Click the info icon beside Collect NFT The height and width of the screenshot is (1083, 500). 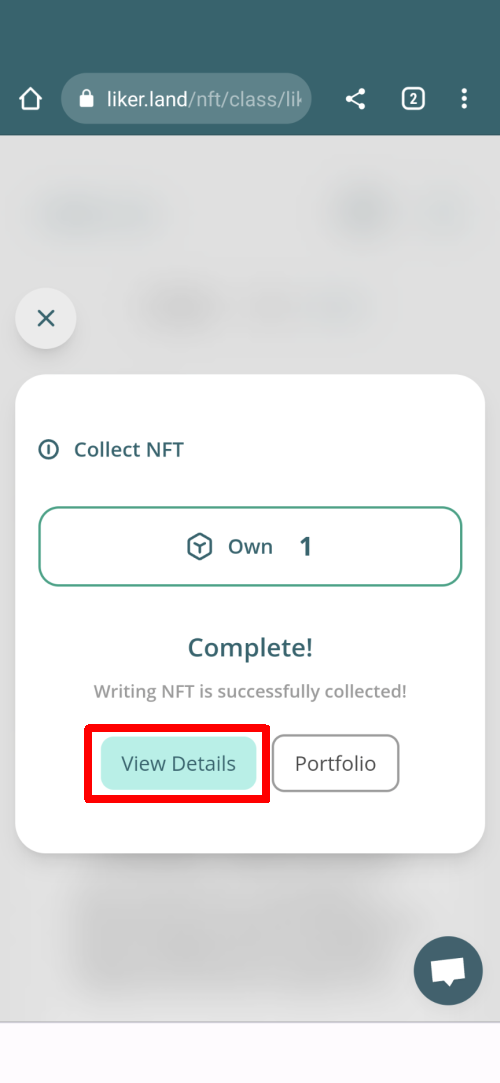48,450
